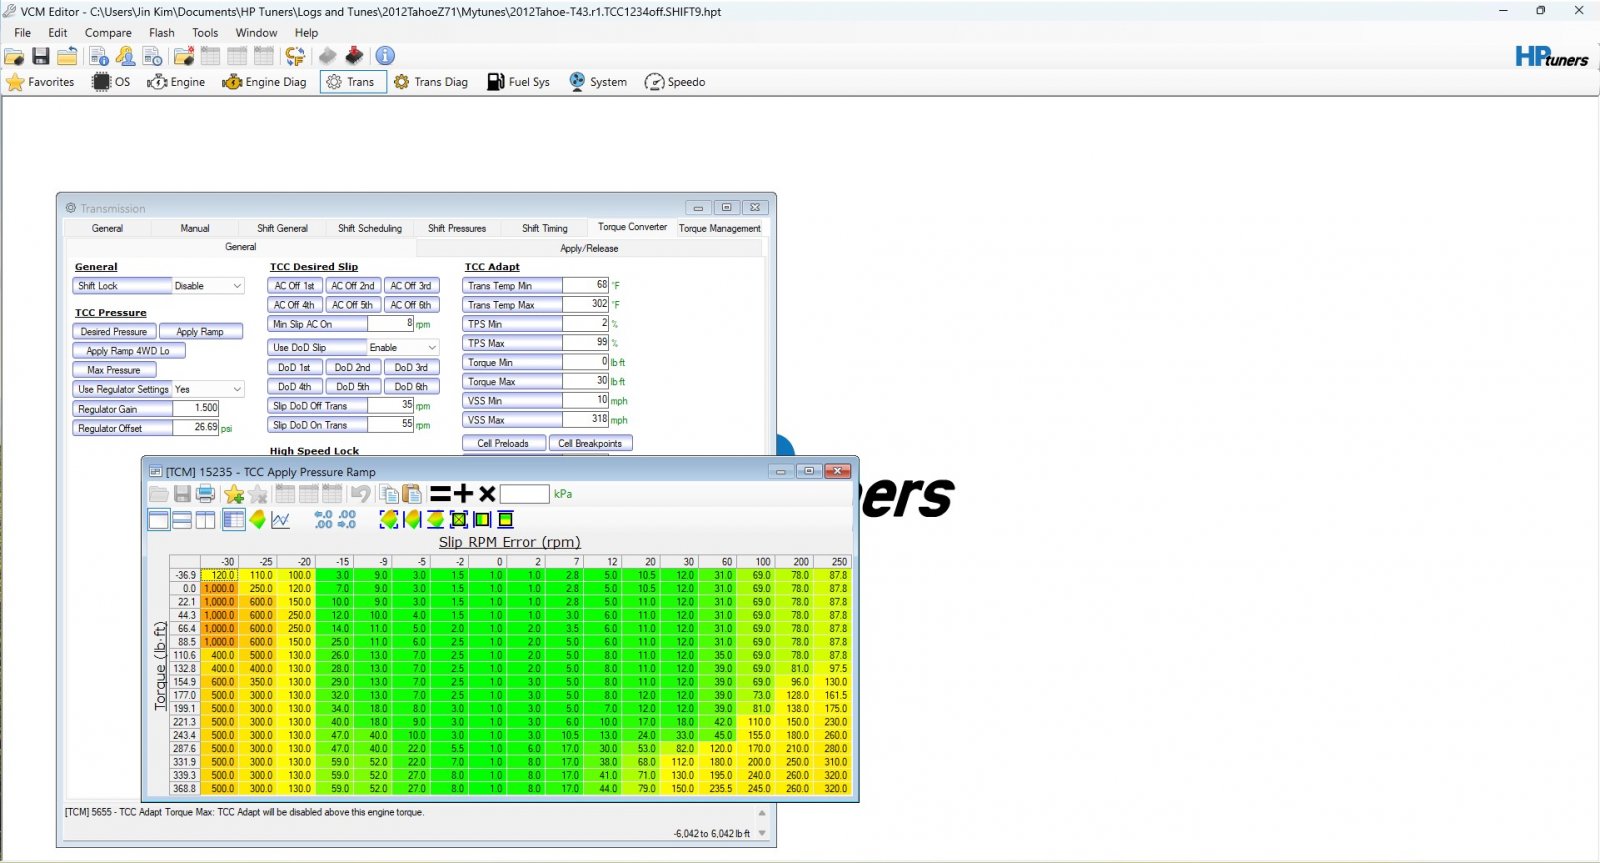The image size is (1600, 863).
Task: Select the 235.5 cell in table
Action: pyautogui.click(x=718, y=789)
